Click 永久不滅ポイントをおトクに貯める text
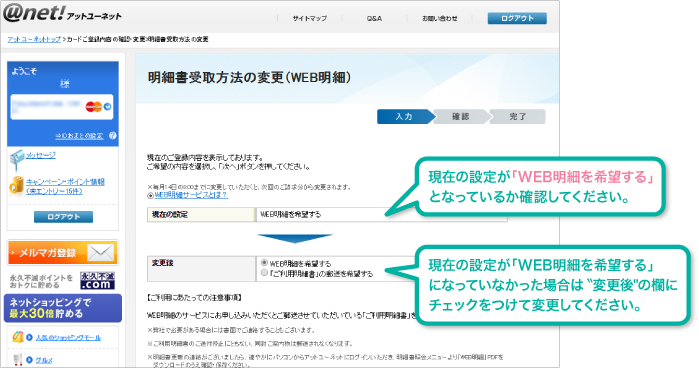 click(x=41, y=281)
